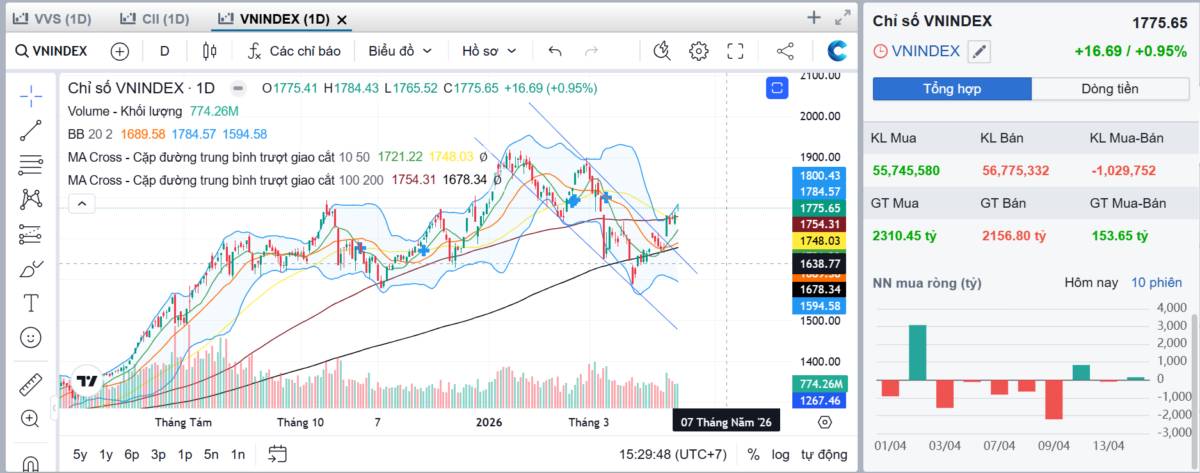The height and width of the screenshot is (473, 1200).
Task: Open the go-to-date calendar icon
Action: coord(278,454)
